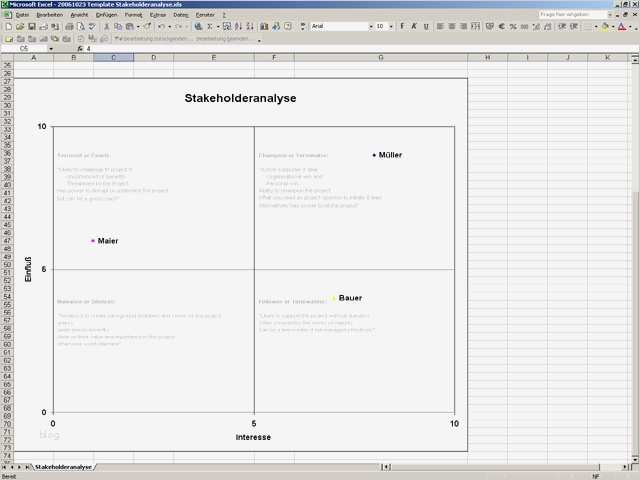Image resolution: width=640 pixels, height=480 pixels.
Task: Select the Maier data point label
Action: (108, 241)
